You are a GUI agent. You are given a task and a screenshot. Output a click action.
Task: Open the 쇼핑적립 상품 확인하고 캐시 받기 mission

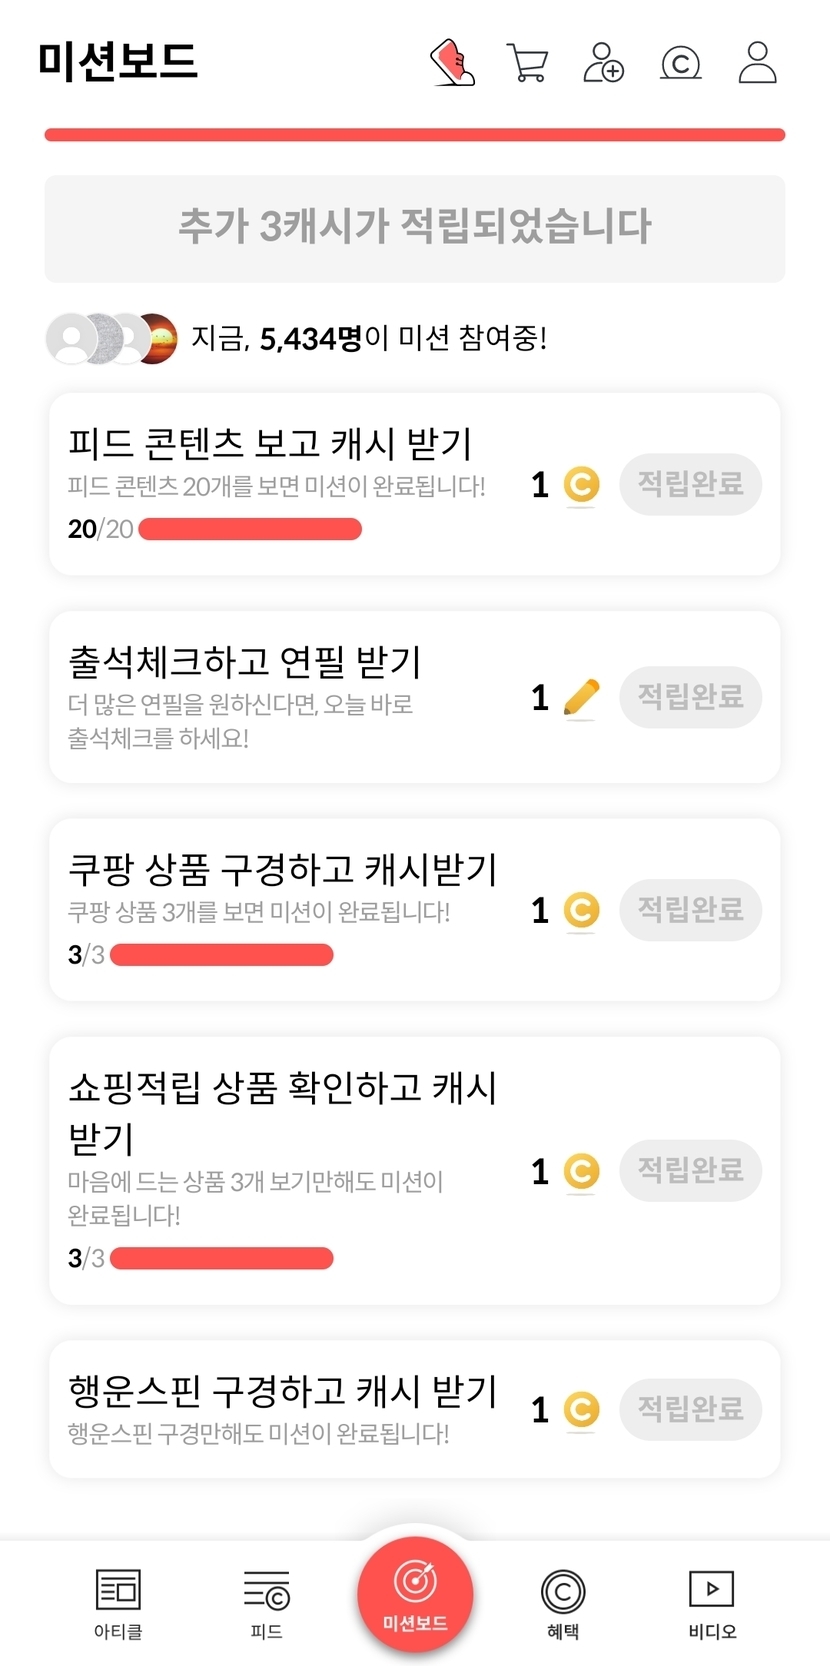pos(282,1112)
